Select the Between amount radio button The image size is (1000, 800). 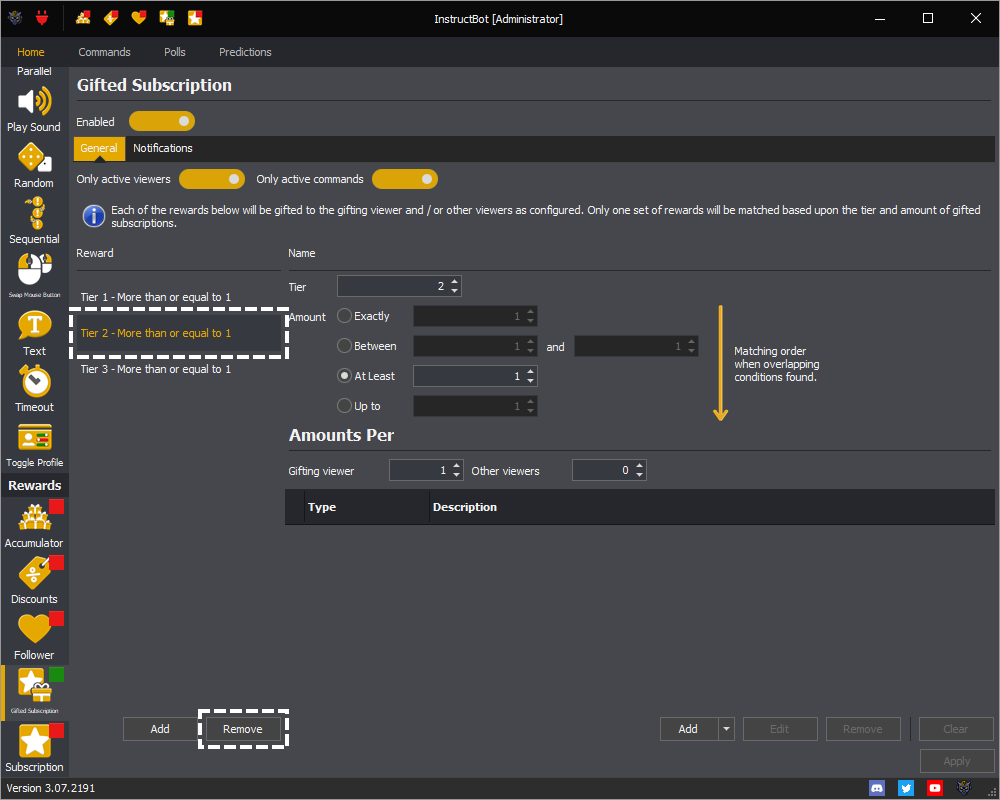point(344,346)
